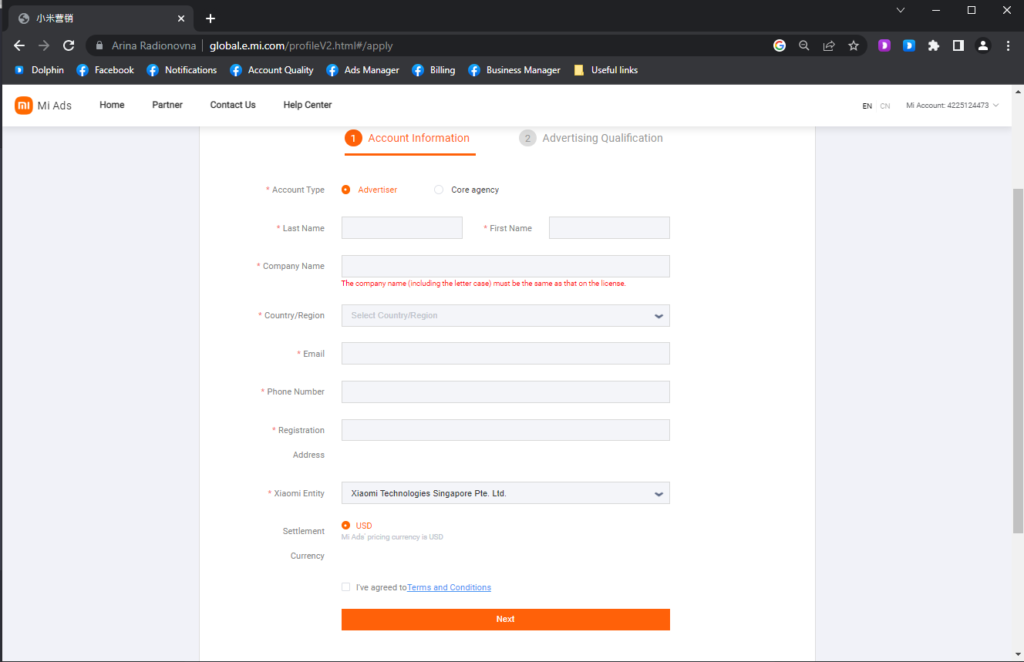Maximize the Chrome browser window

[x=972, y=10]
